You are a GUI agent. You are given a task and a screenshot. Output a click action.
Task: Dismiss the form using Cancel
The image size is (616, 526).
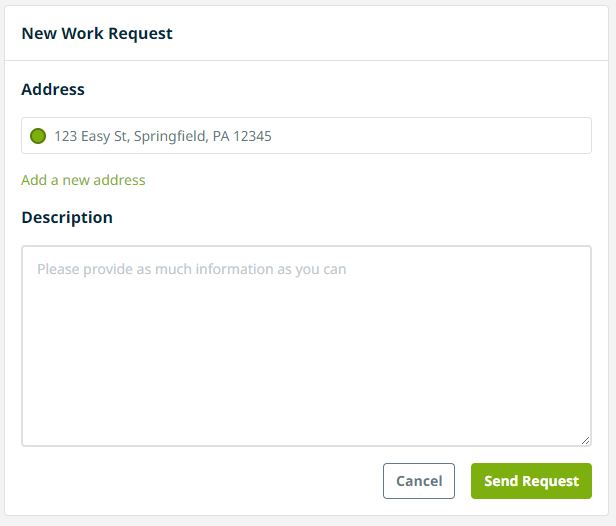tap(419, 481)
